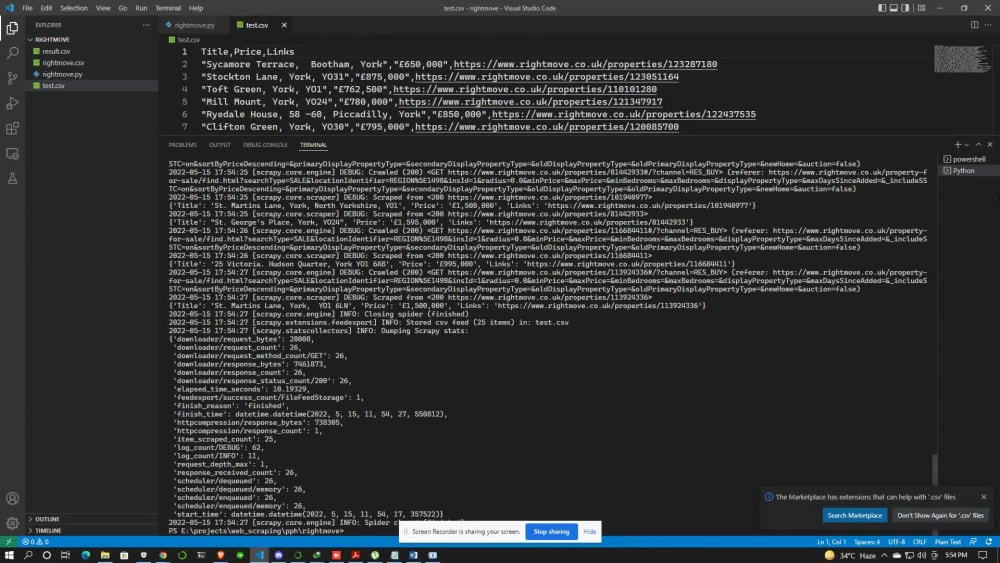The image size is (1000, 563).
Task: Select the test.csv editor tab
Action: click(x=257, y=25)
